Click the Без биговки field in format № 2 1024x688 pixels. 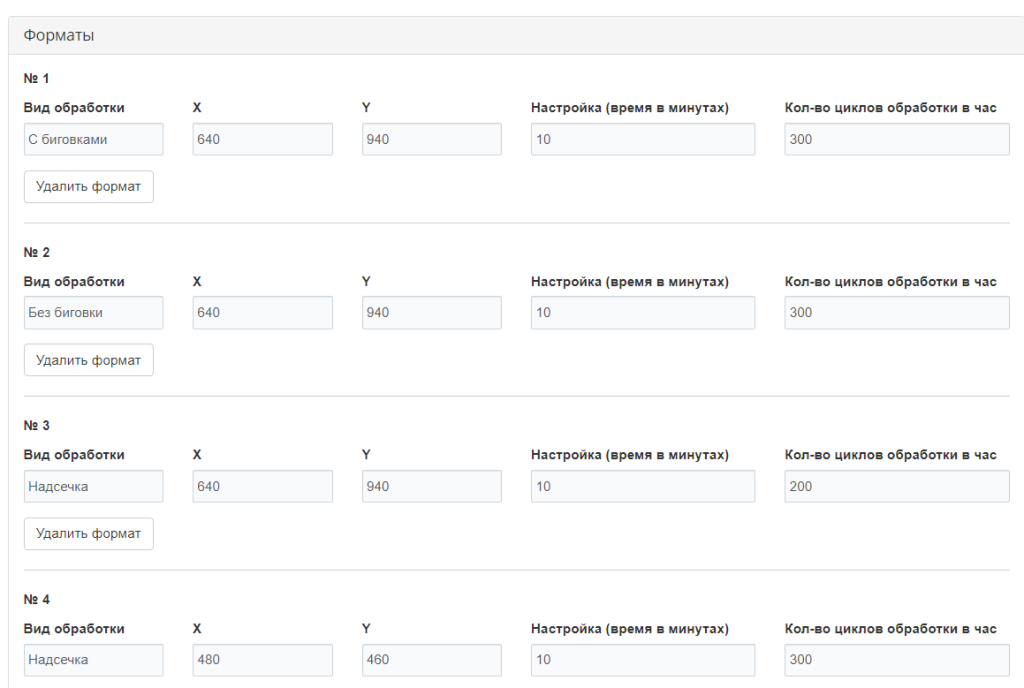click(93, 313)
